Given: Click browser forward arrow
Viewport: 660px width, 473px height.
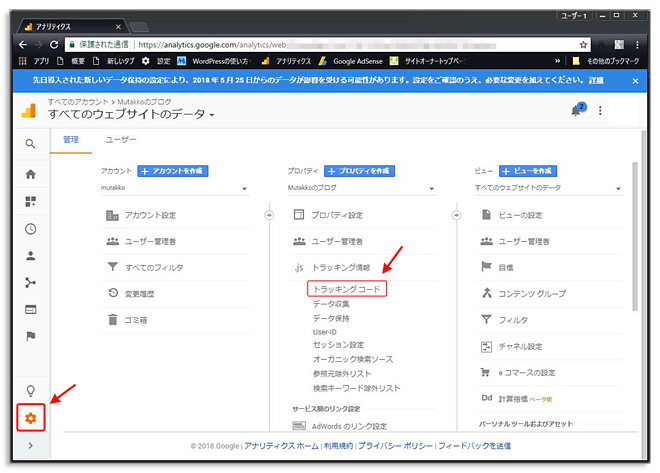Looking at the screenshot, I should click(x=38, y=45).
